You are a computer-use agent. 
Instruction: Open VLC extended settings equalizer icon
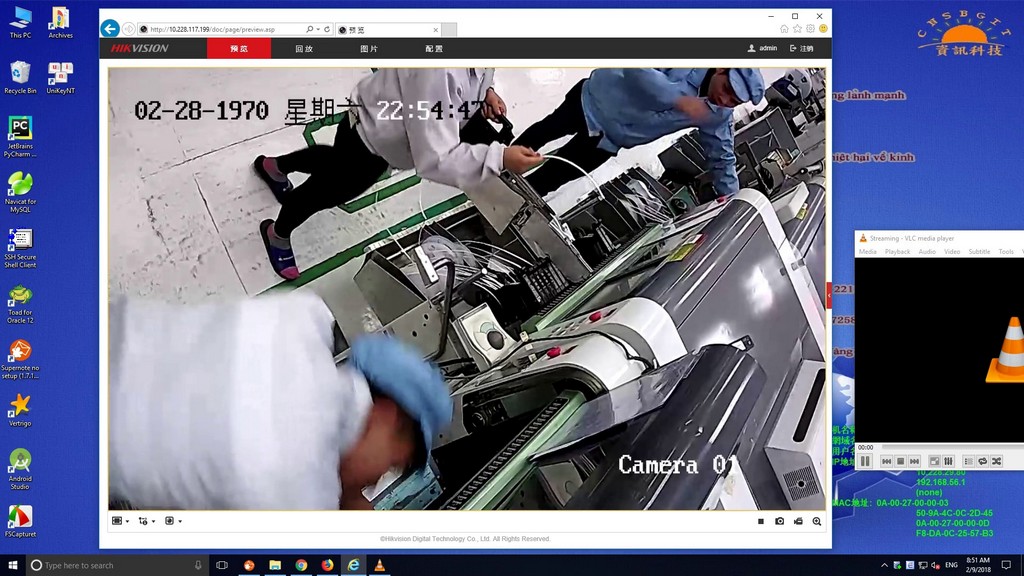coord(948,461)
